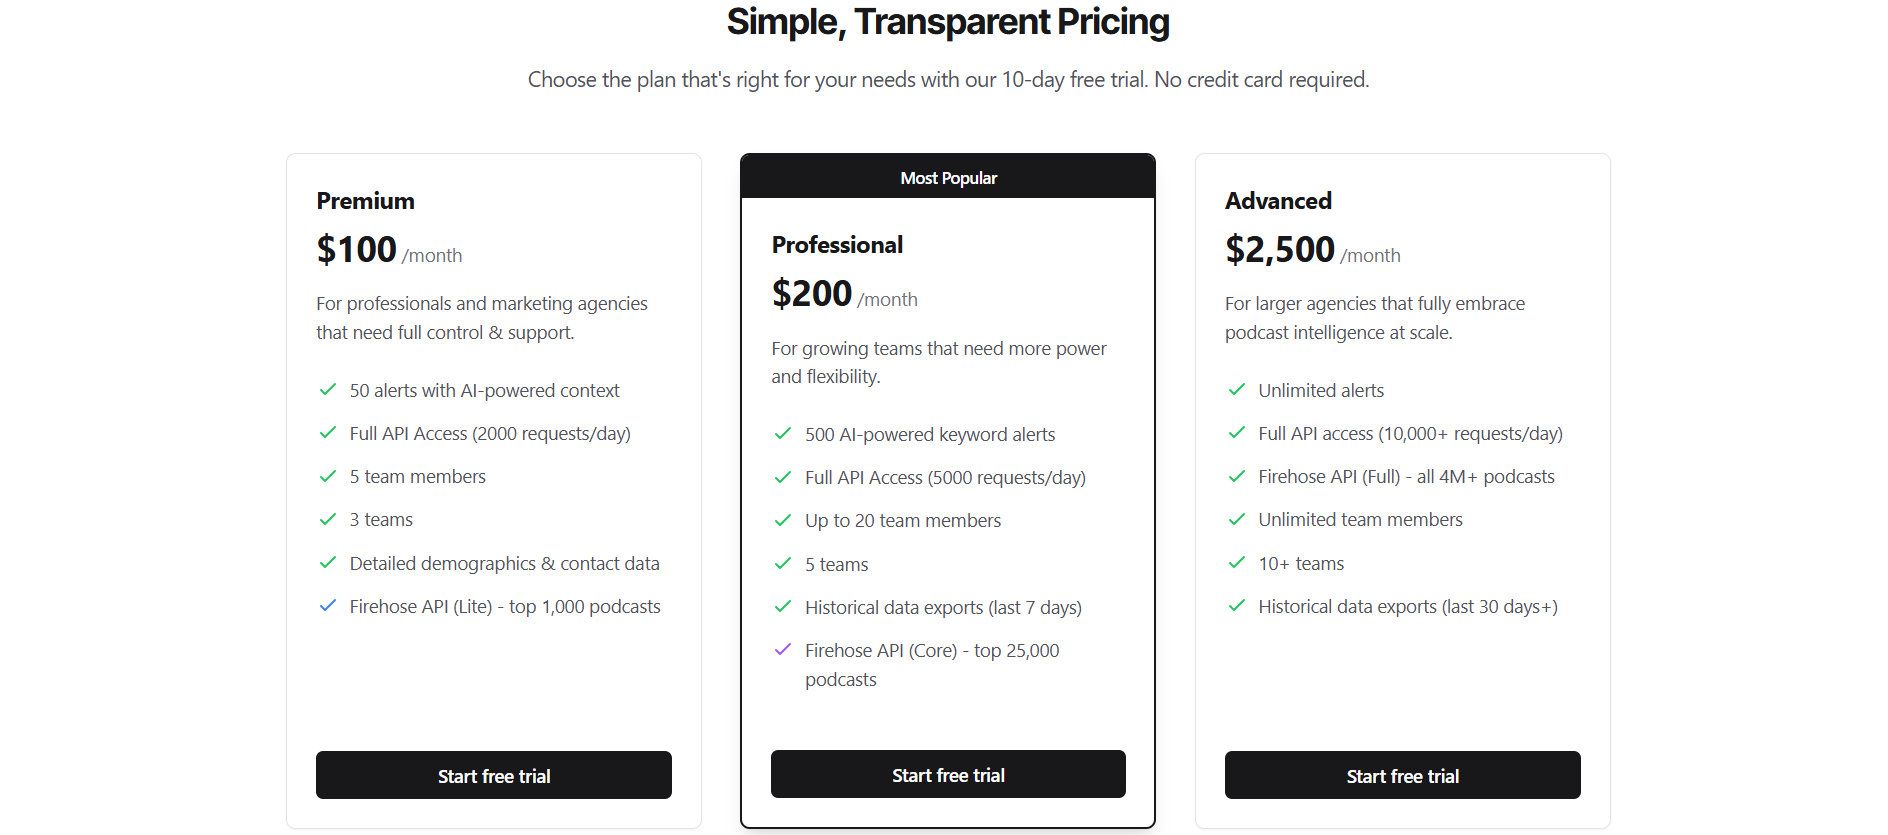The width and height of the screenshot is (1888, 835).
Task: Select the purple checkmark beside Firehose API (Core)
Action: [782, 650]
